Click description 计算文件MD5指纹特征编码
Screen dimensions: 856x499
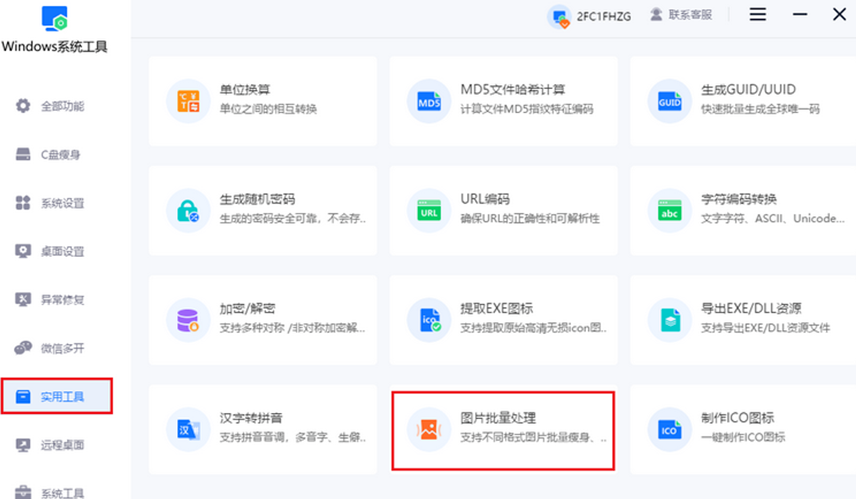[527, 109]
